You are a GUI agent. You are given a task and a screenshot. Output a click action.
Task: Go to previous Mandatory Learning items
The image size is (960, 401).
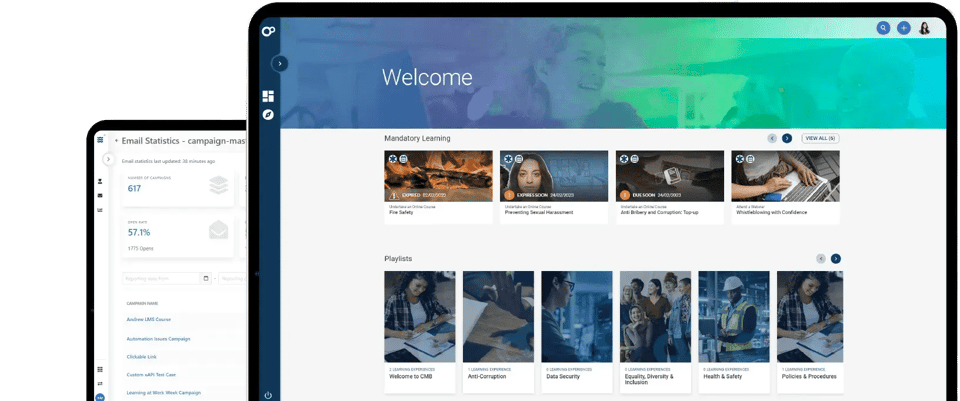pos(772,138)
